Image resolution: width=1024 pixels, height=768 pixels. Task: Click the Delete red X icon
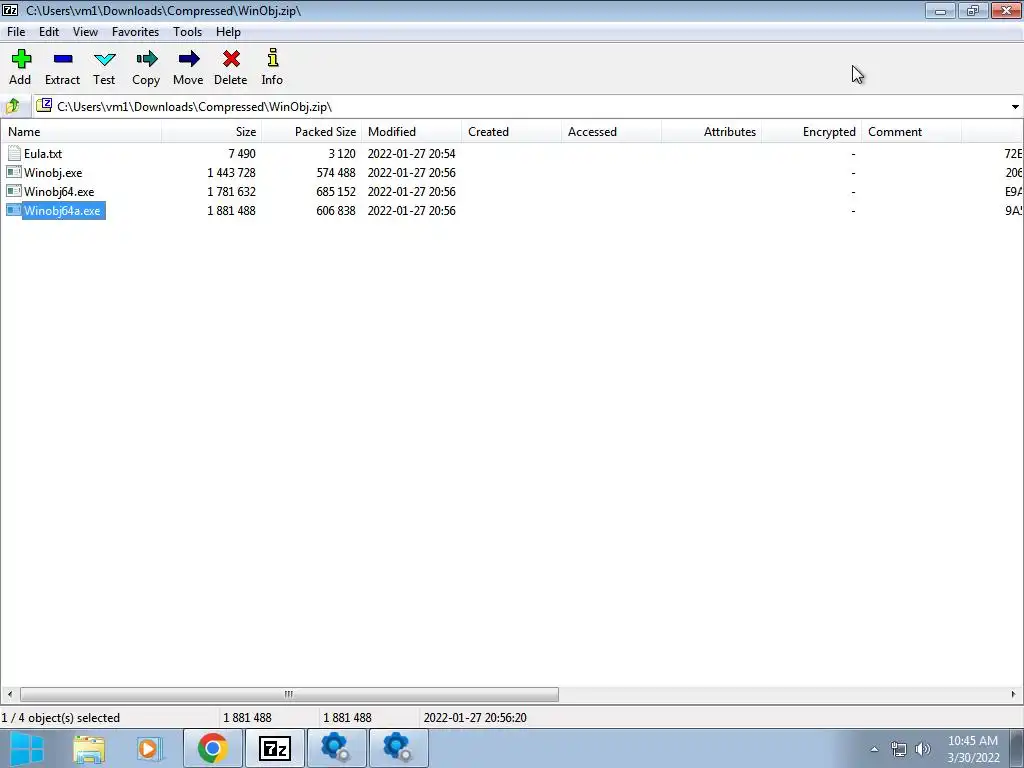click(231, 59)
